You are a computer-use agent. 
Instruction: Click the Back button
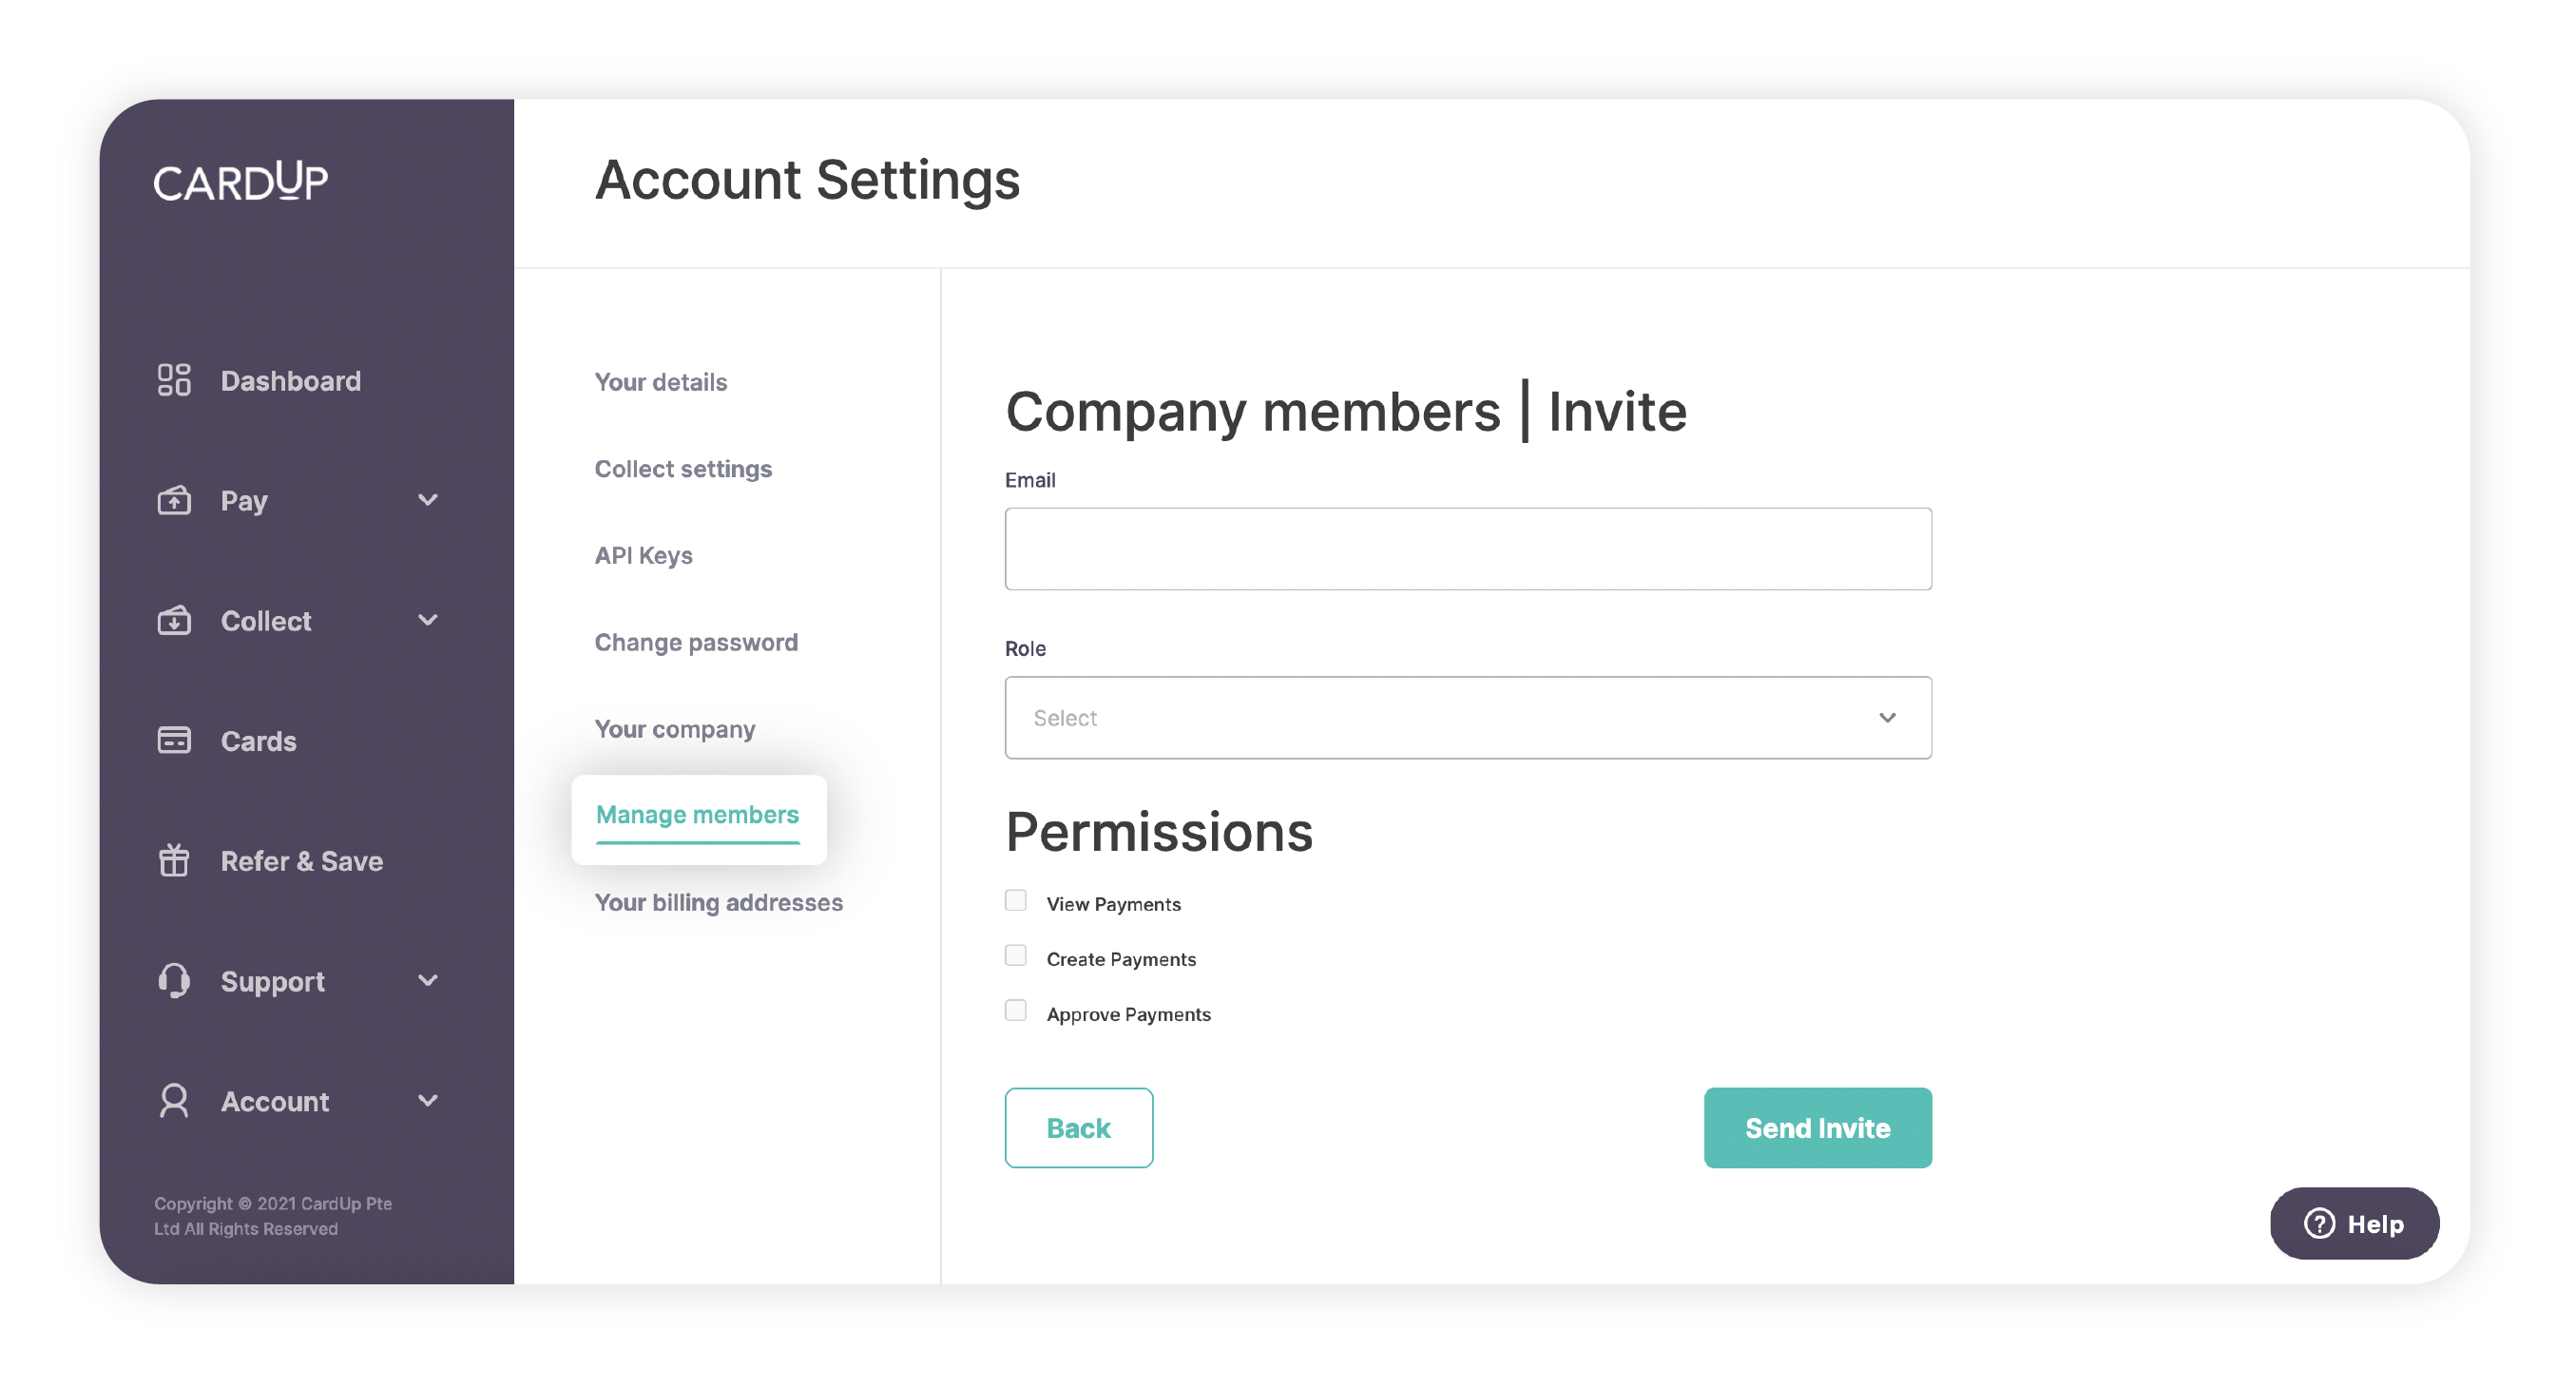click(1078, 1128)
